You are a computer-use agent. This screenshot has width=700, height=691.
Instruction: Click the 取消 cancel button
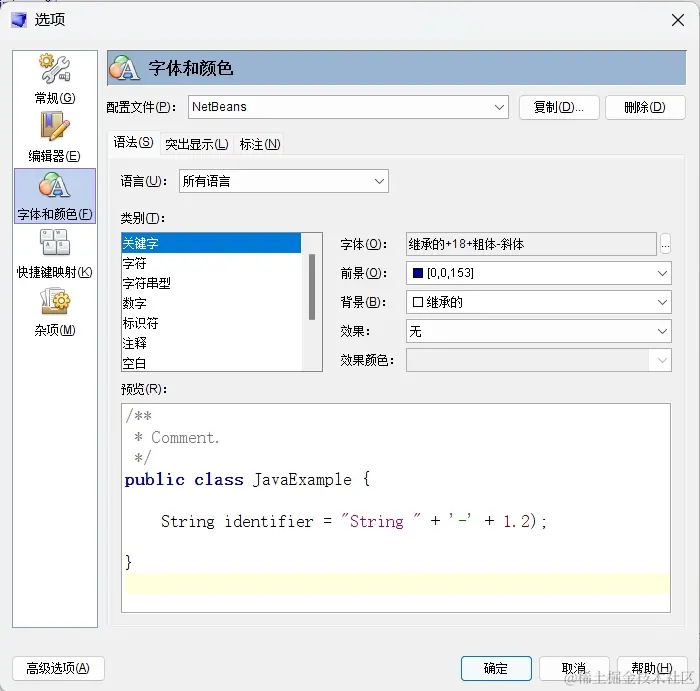click(574, 668)
